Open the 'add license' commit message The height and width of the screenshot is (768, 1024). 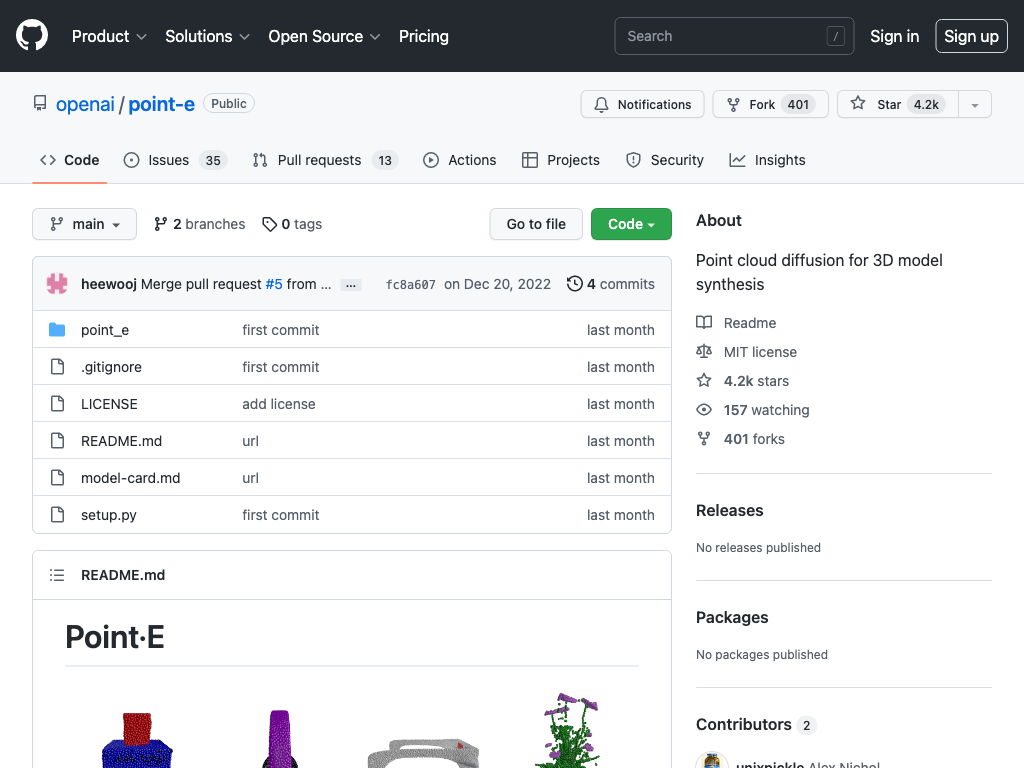[279, 404]
